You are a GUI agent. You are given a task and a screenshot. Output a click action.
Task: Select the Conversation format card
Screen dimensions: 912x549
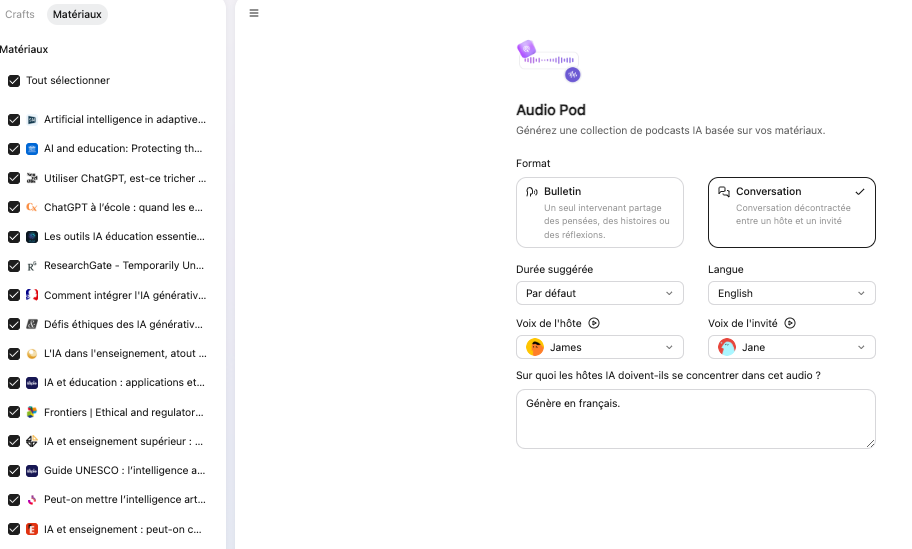[791, 212]
